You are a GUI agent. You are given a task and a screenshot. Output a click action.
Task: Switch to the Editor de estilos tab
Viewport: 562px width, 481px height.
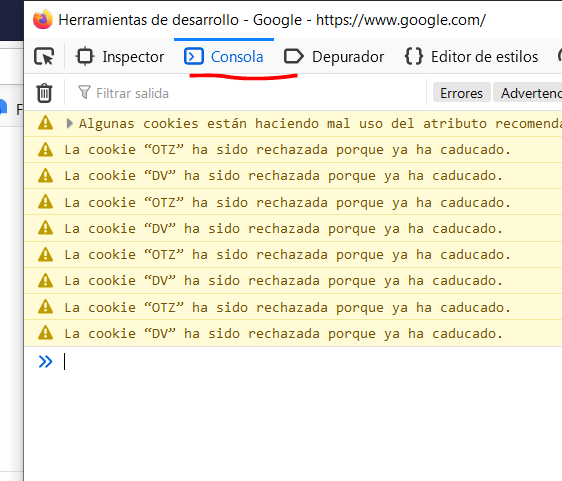(x=472, y=57)
